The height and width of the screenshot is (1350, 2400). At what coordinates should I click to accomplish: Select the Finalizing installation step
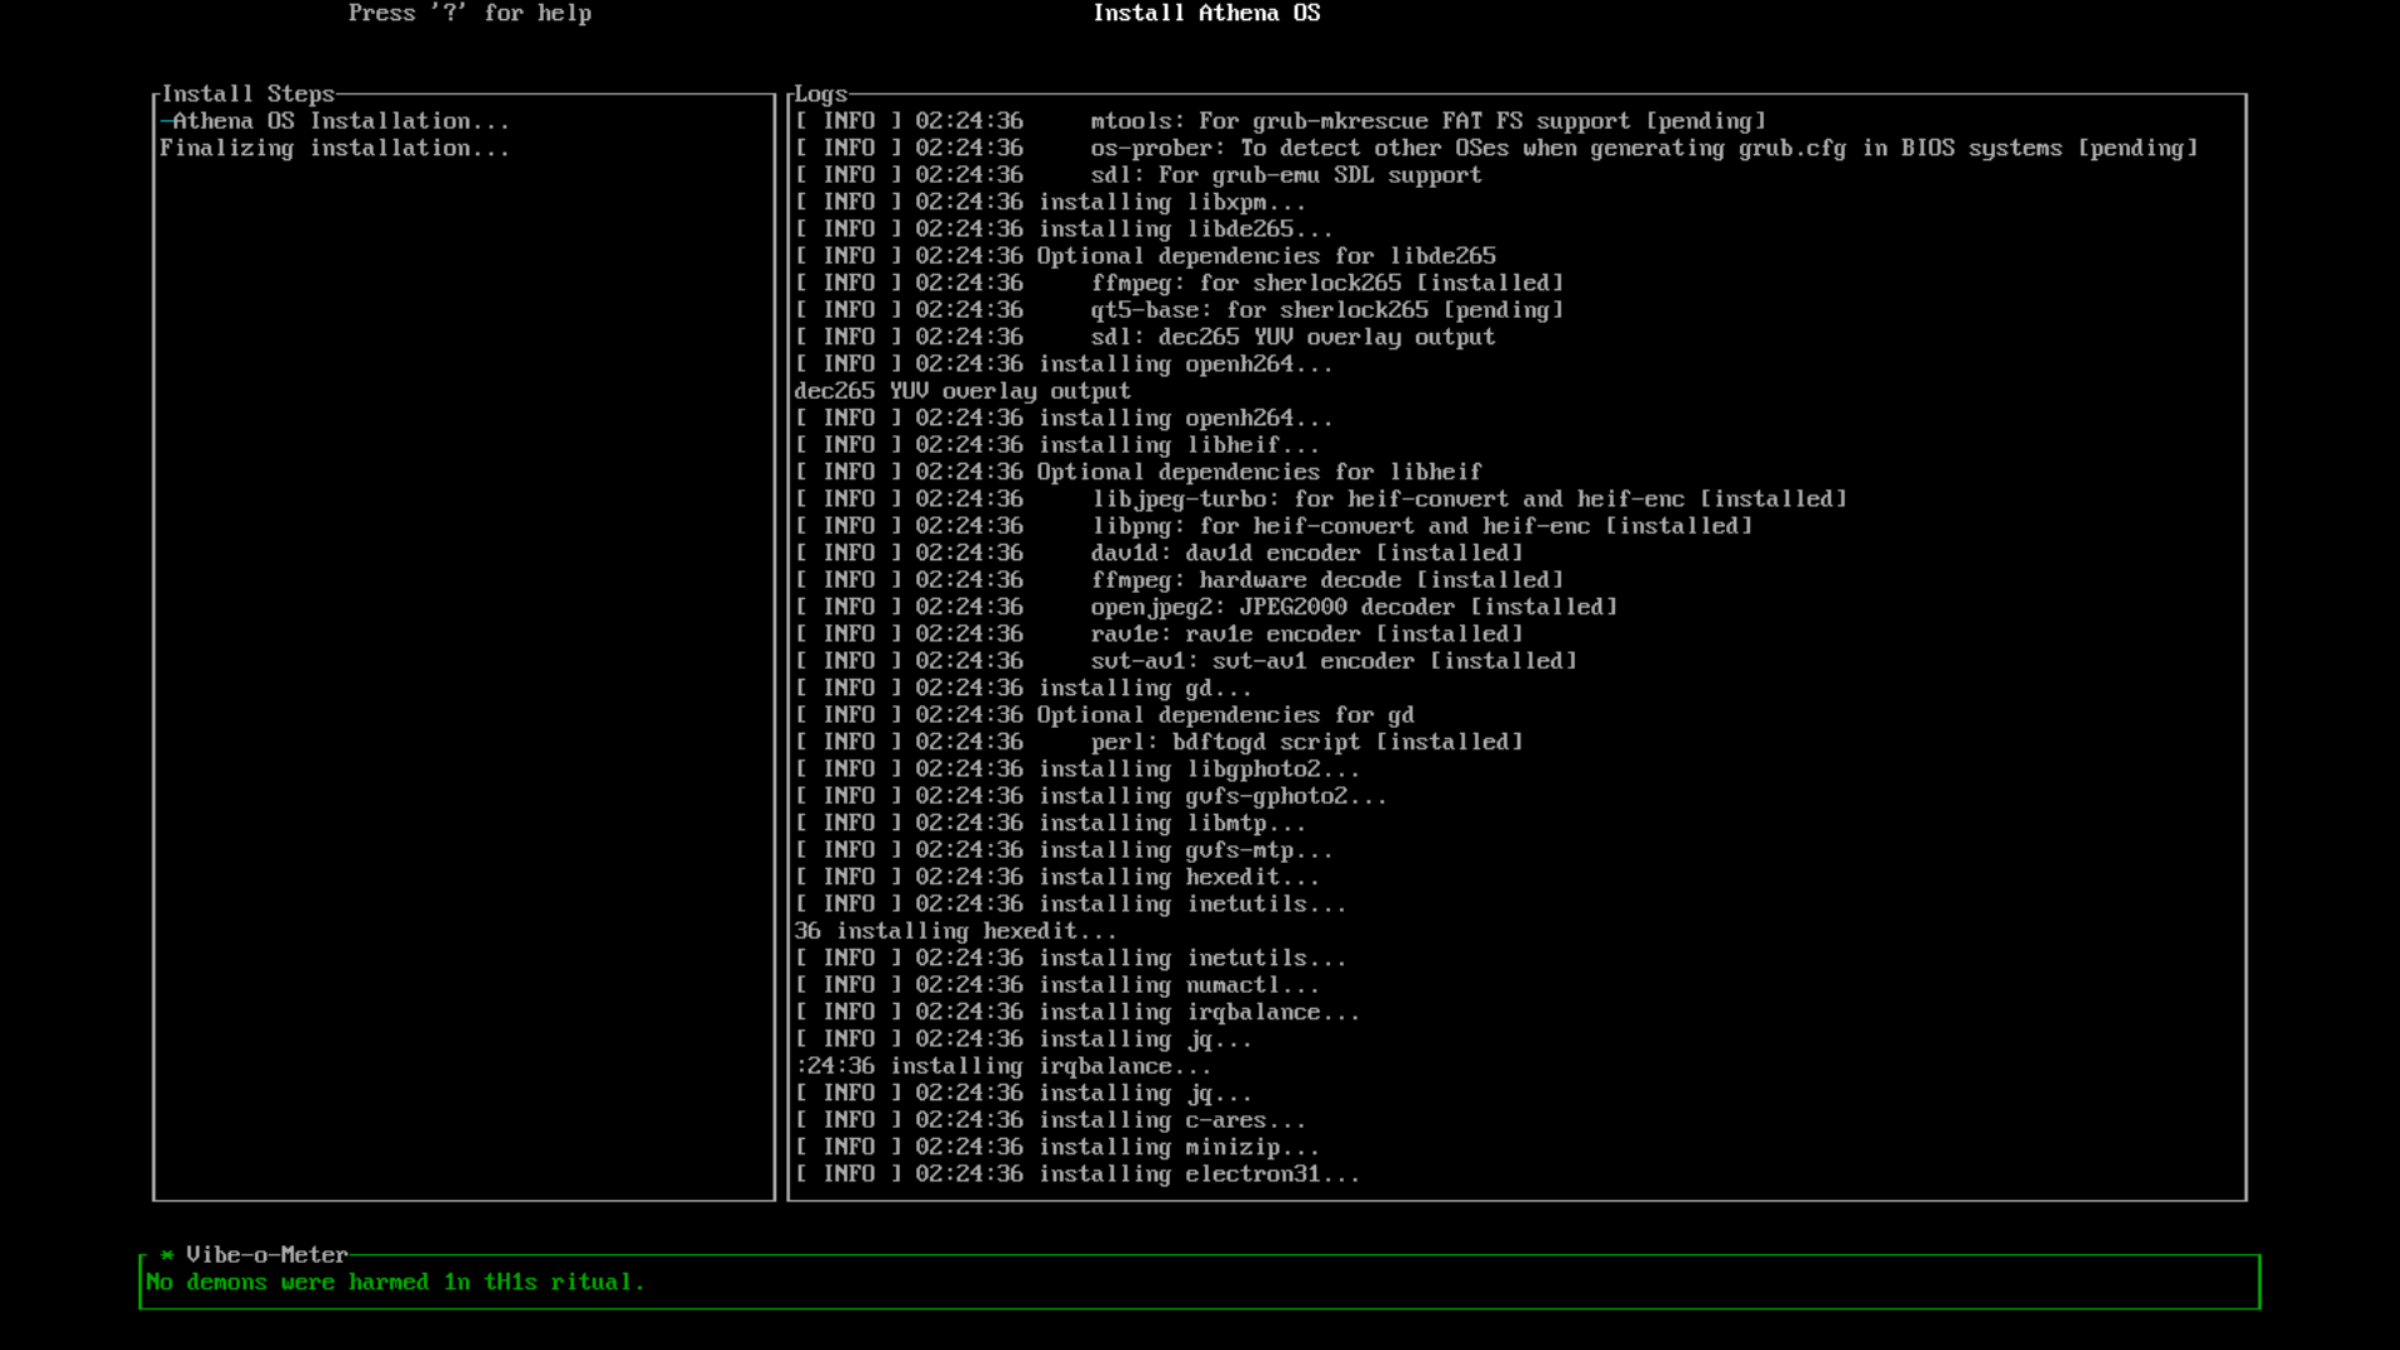click(336, 148)
